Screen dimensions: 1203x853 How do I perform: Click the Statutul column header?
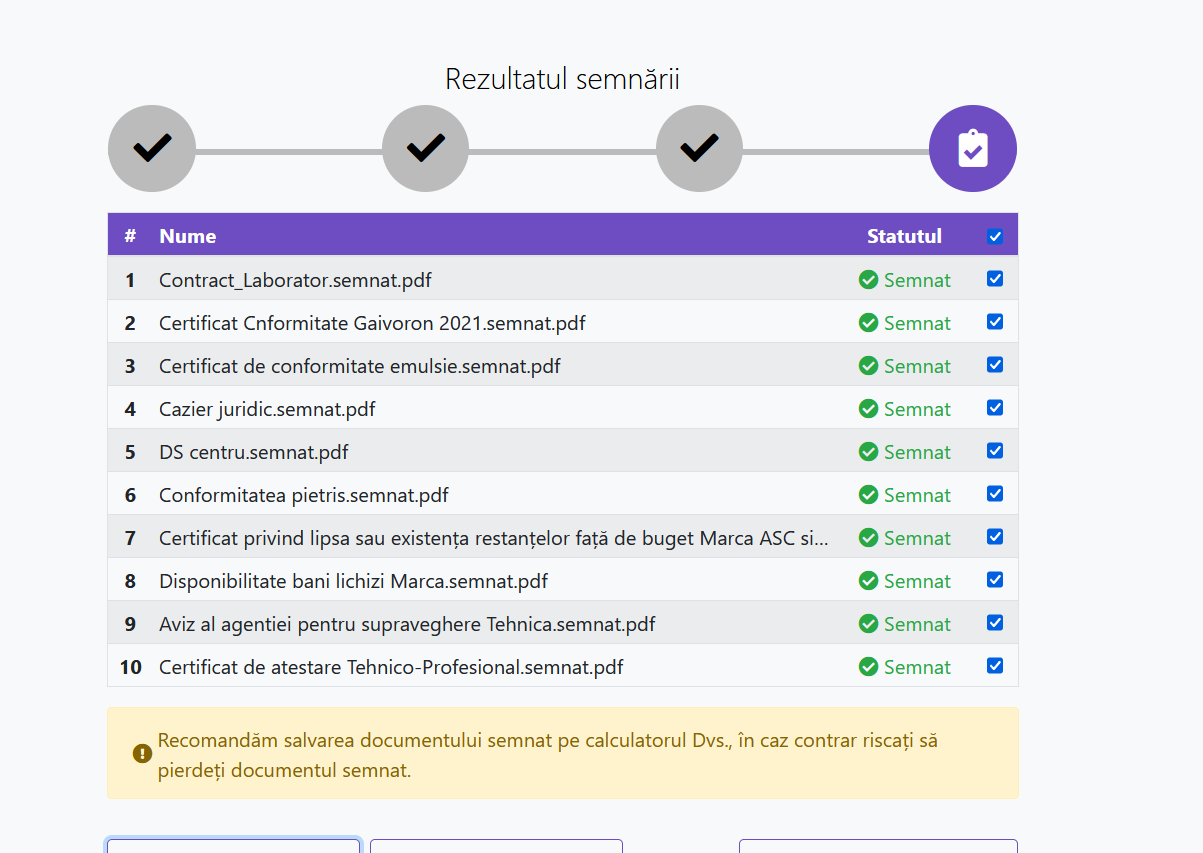click(x=904, y=236)
